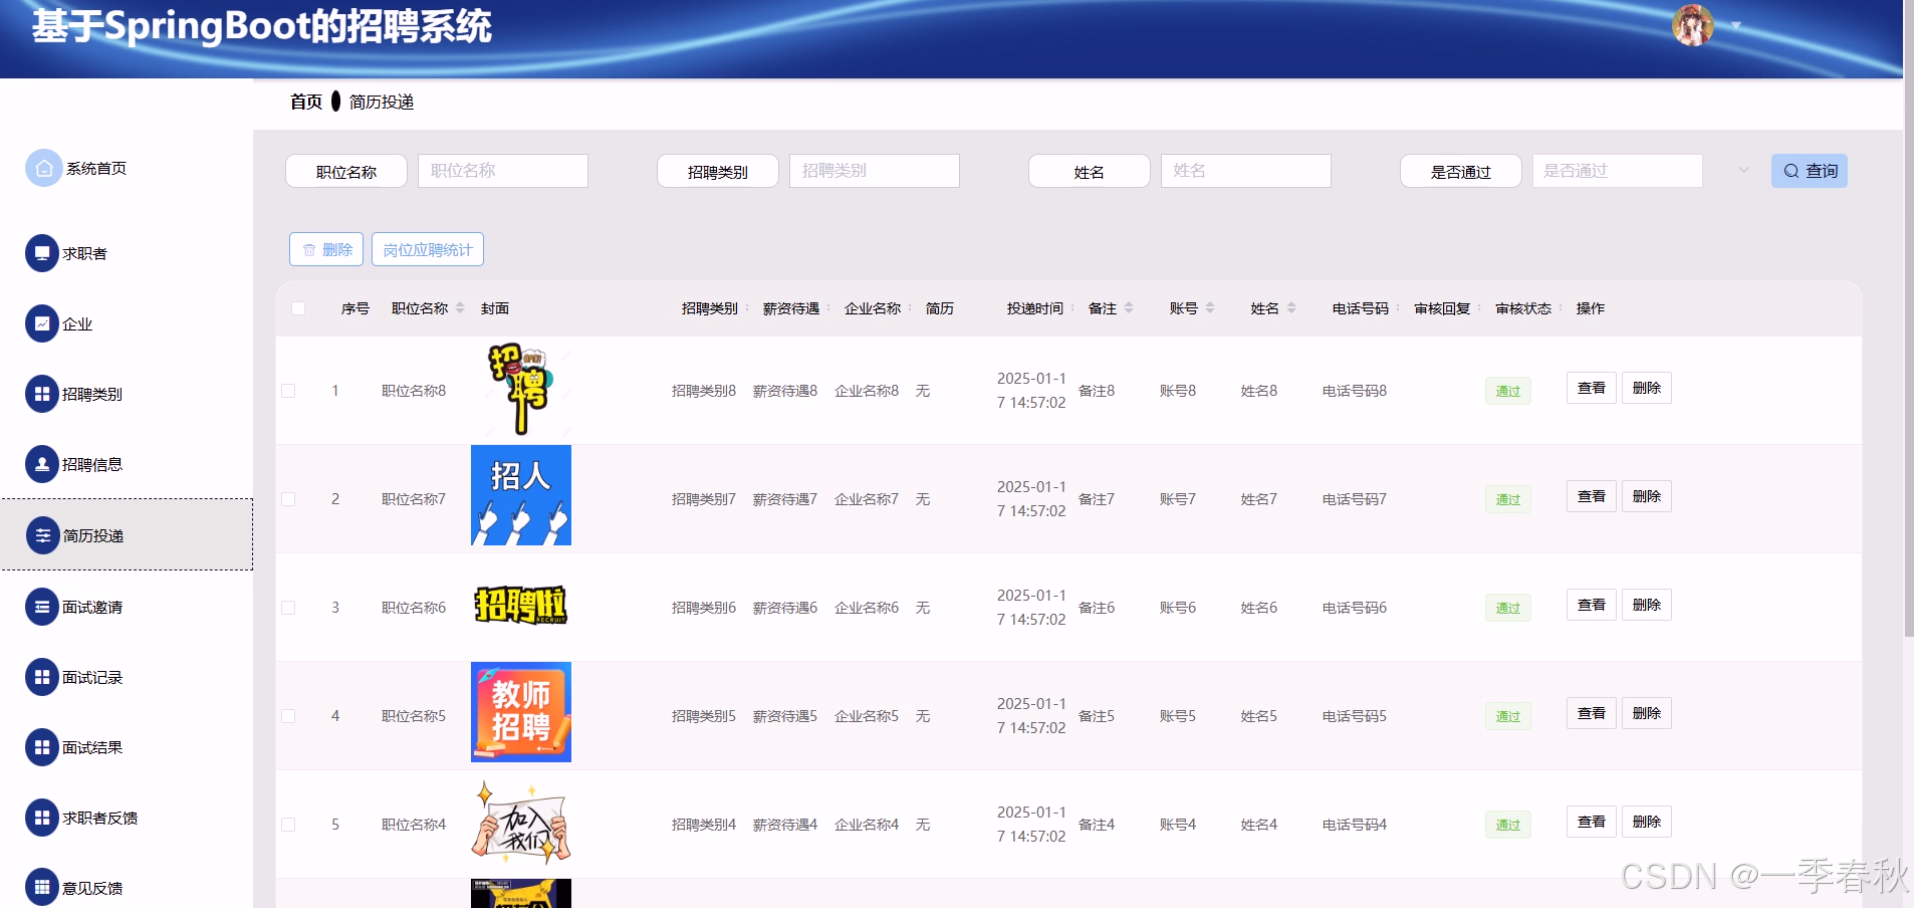This screenshot has height=908, width=1914.
Task: Click the 查询 search button
Action: tap(1809, 171)
